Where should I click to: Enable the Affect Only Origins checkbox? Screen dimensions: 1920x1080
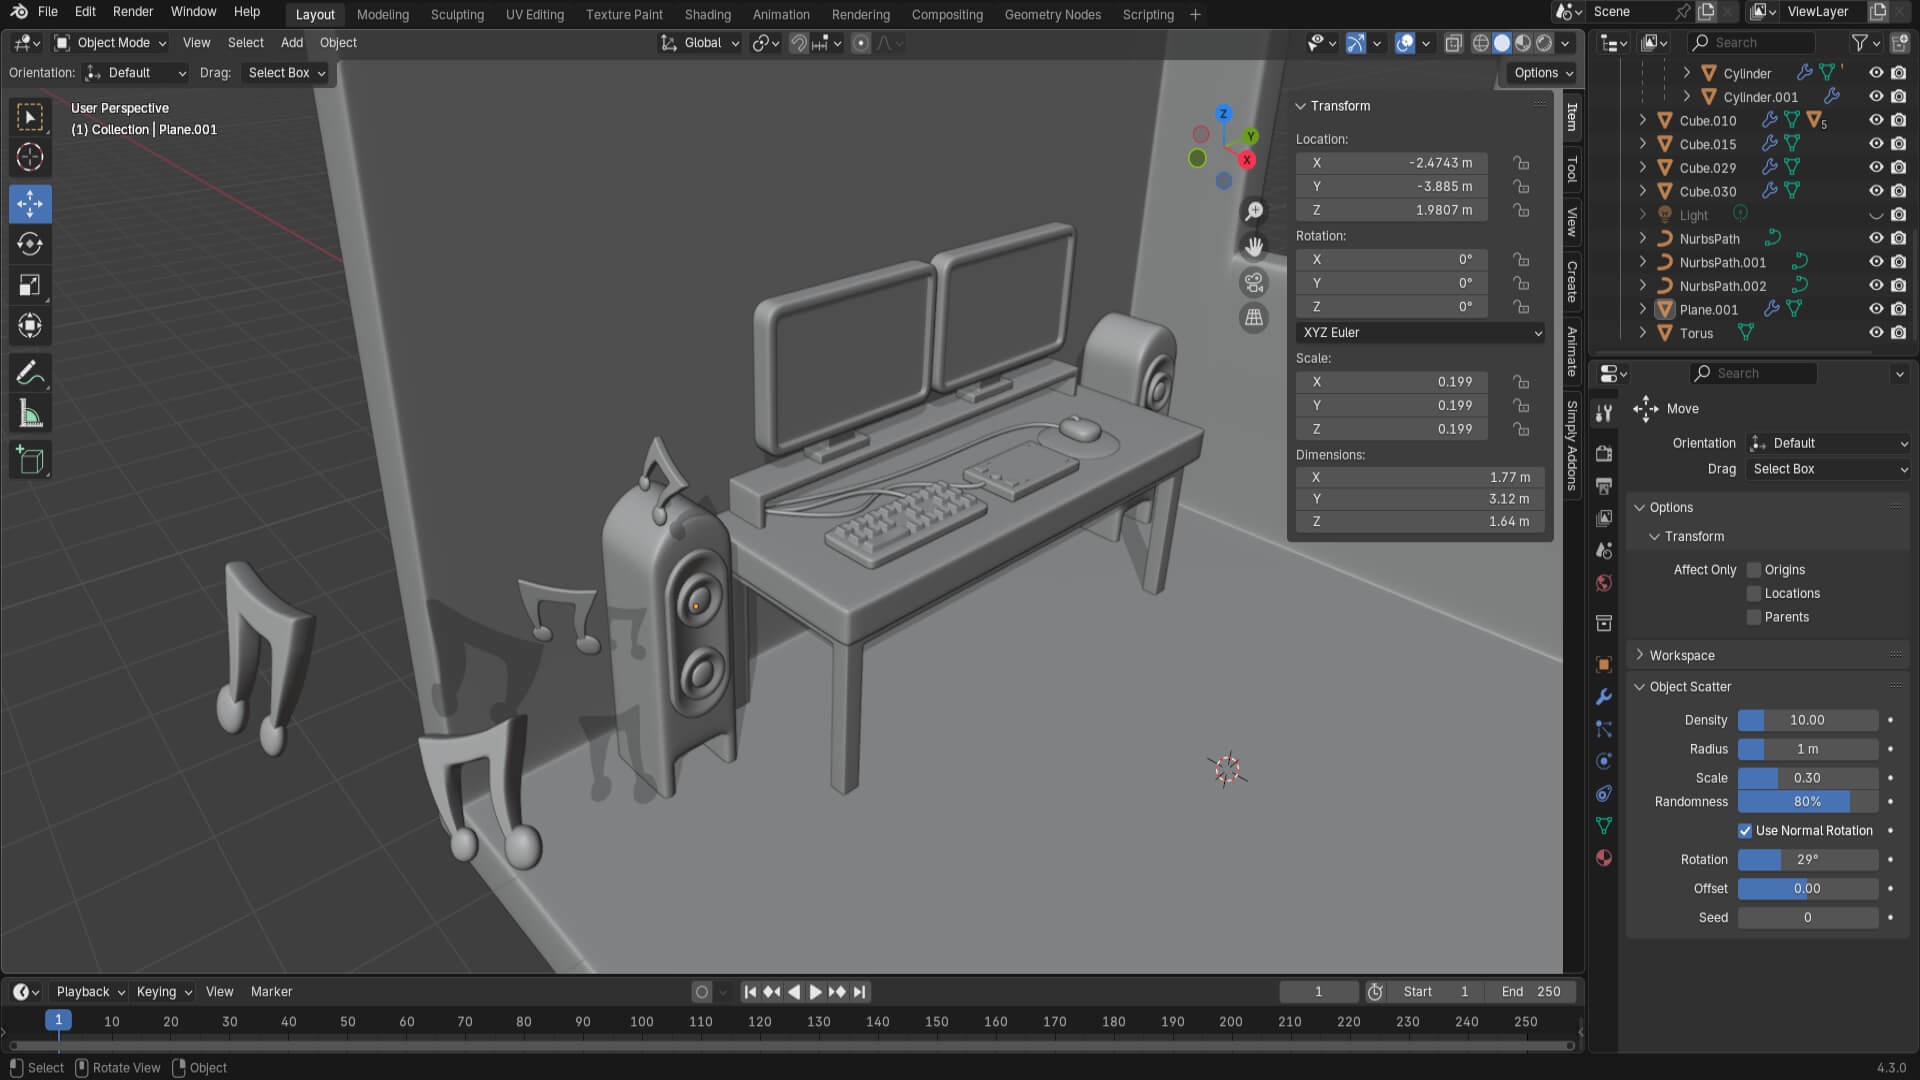click(x=1754, y=570)
